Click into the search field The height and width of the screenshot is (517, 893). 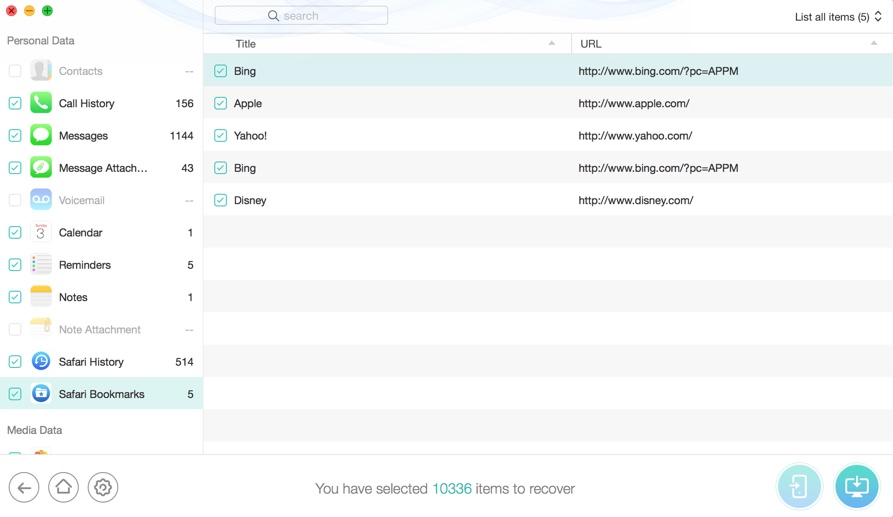click(x=301, y=15)
